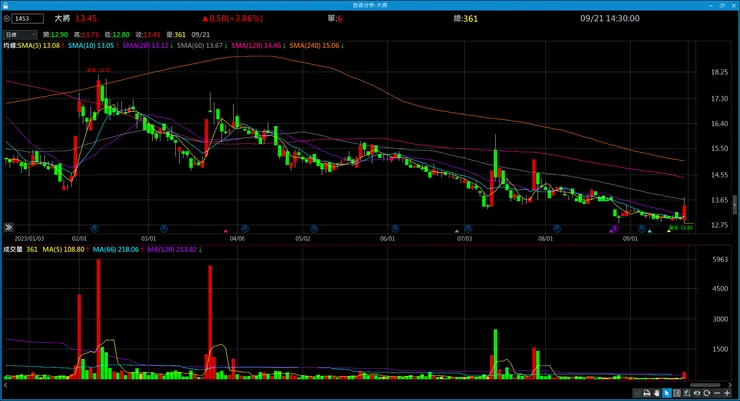Click the open price 開:12.90

[x=55, y=34]
